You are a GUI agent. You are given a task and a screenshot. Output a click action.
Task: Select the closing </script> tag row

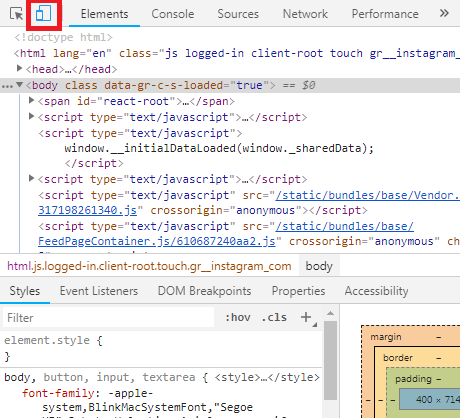tap(94, 163)
